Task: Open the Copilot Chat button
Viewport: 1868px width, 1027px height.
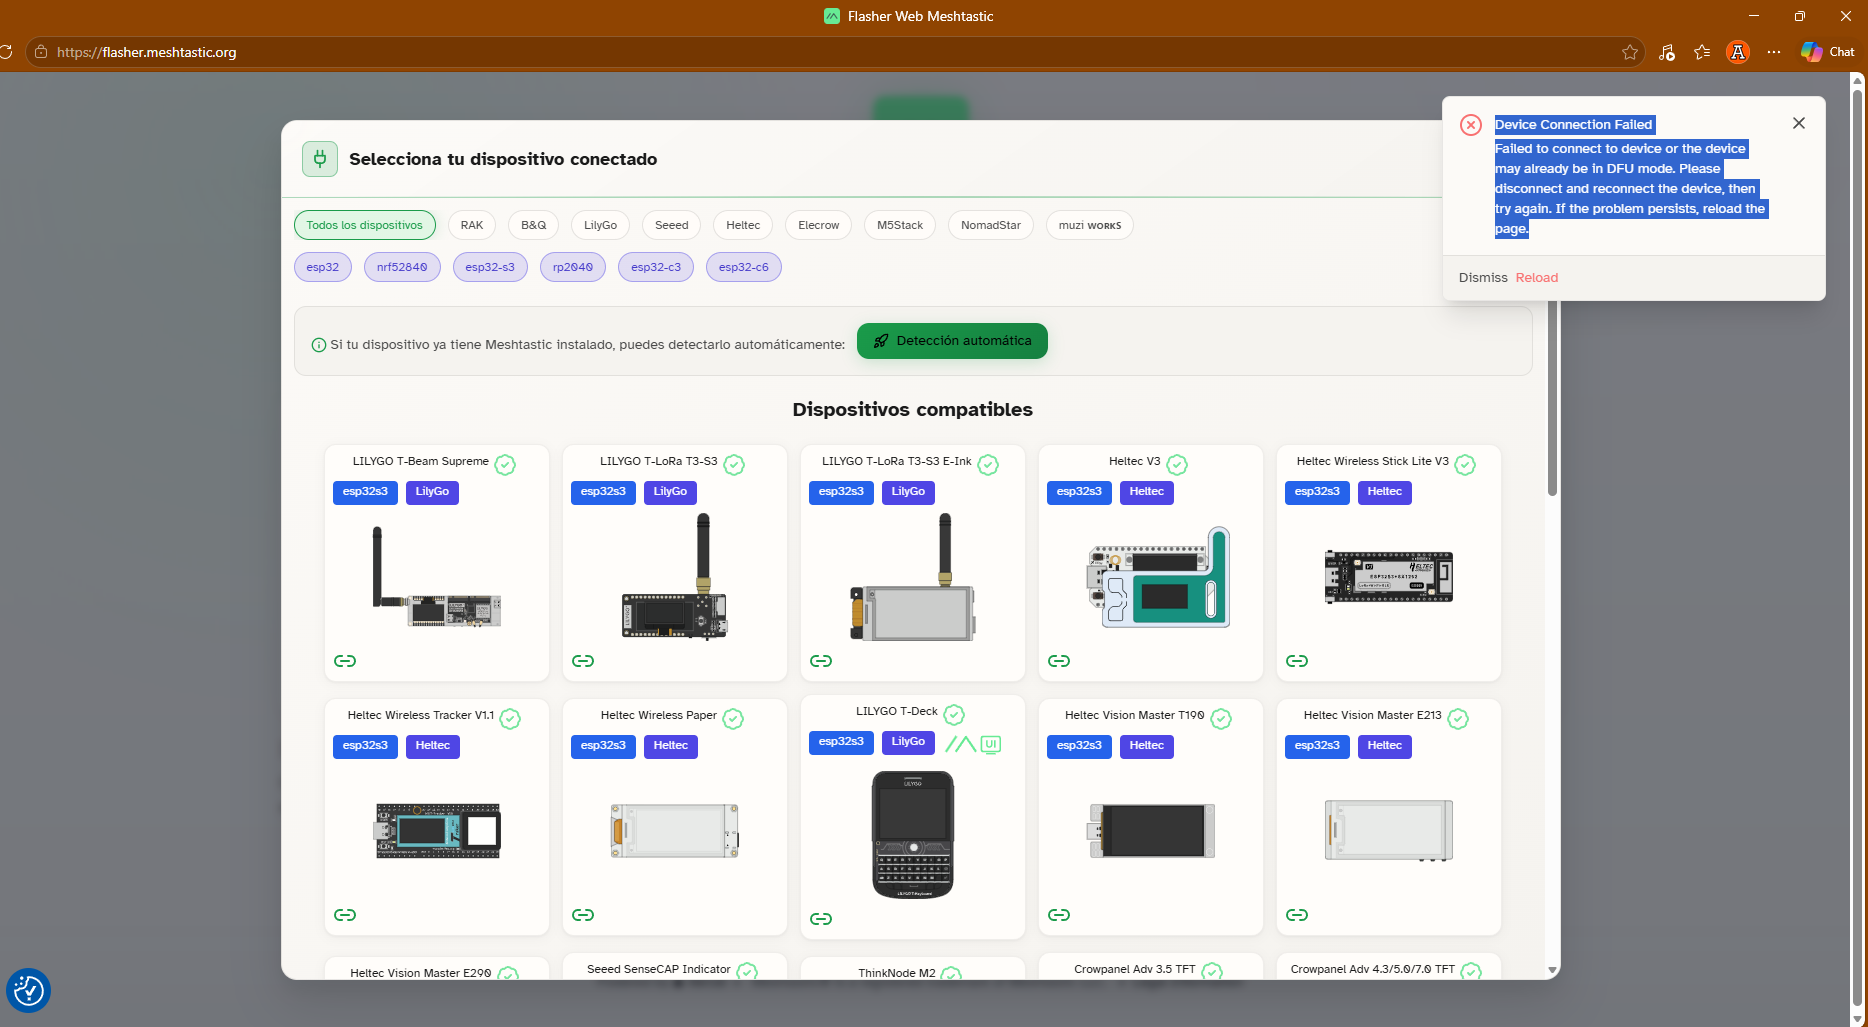Action: [1828, 52]
